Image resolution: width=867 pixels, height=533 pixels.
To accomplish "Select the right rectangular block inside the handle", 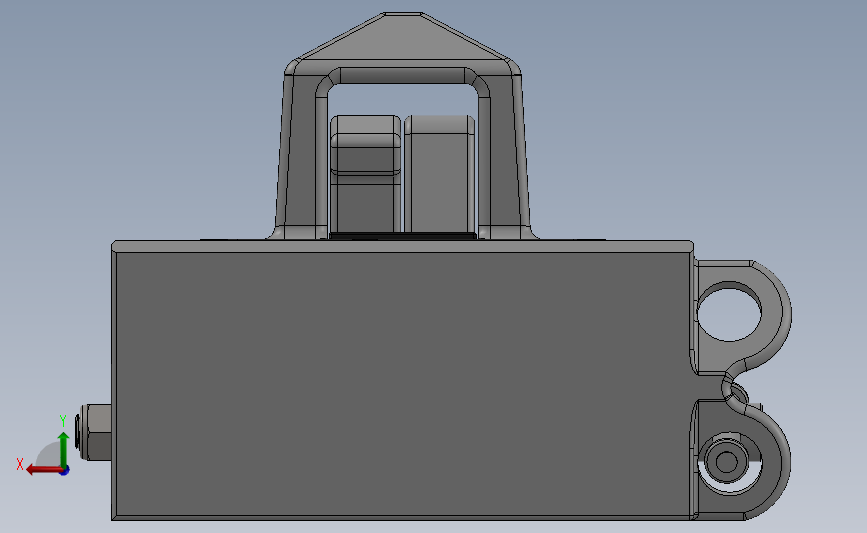I will coord(440,174).
